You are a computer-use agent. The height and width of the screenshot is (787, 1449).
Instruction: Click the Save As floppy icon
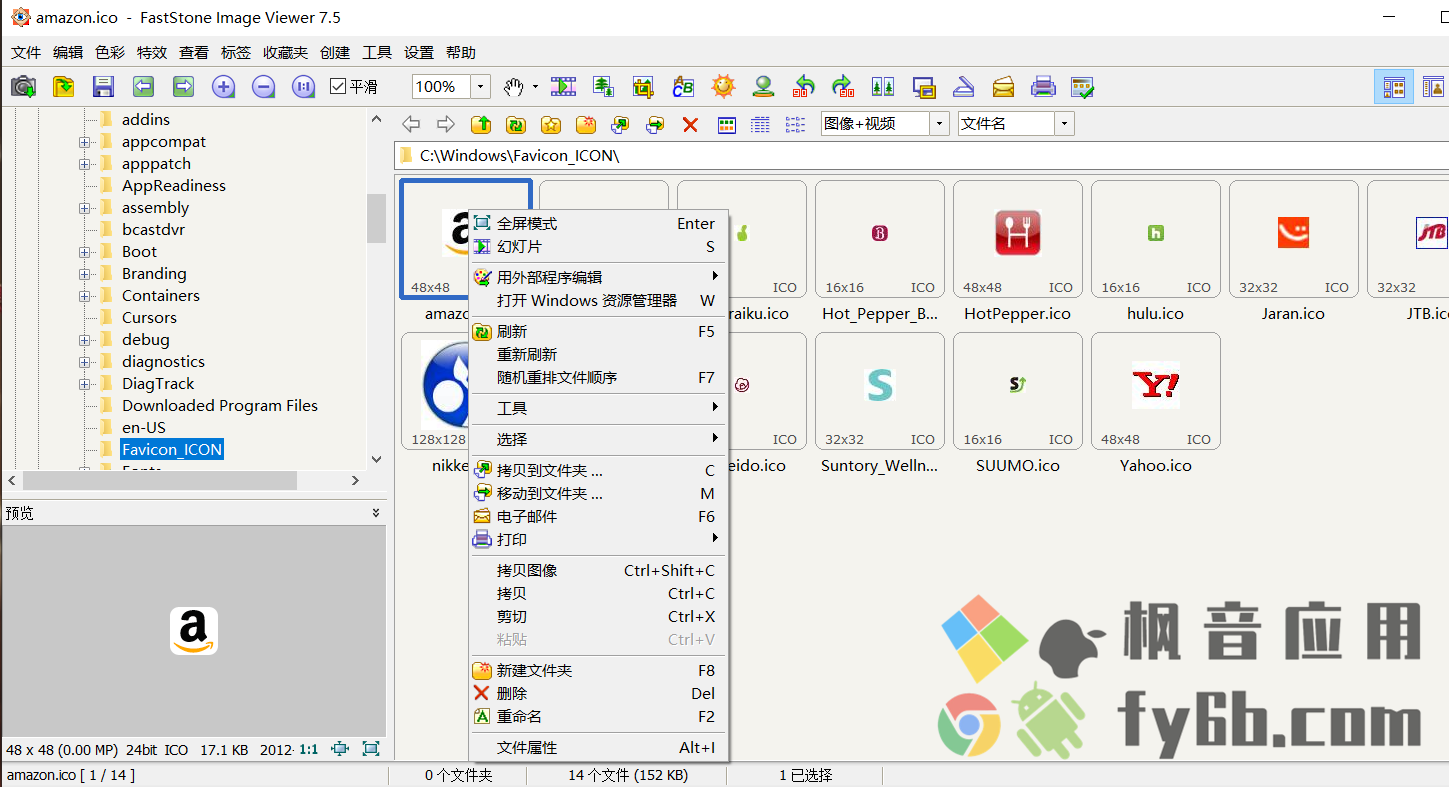click(x=103, y=87)
